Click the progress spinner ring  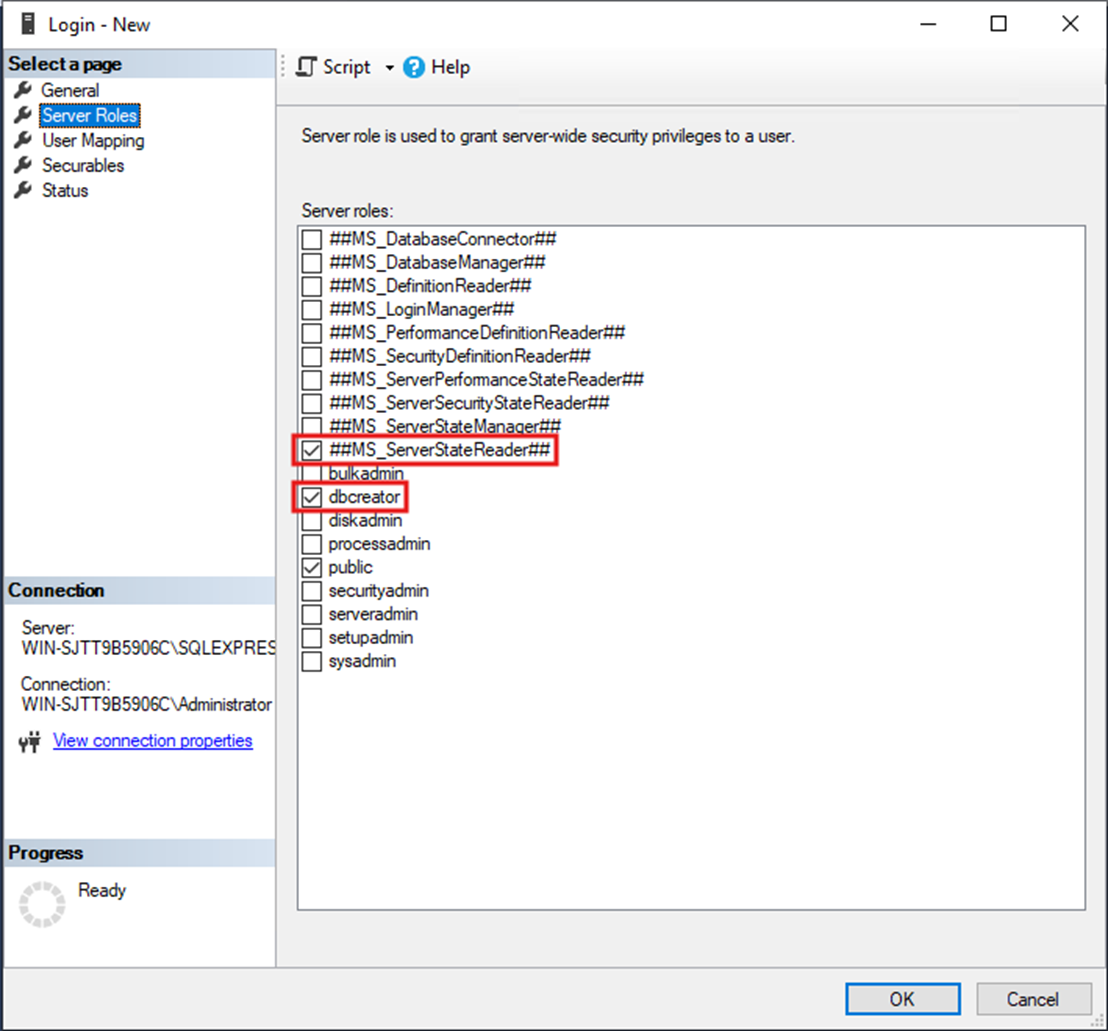pyautogui.click(x=42, y=904)
